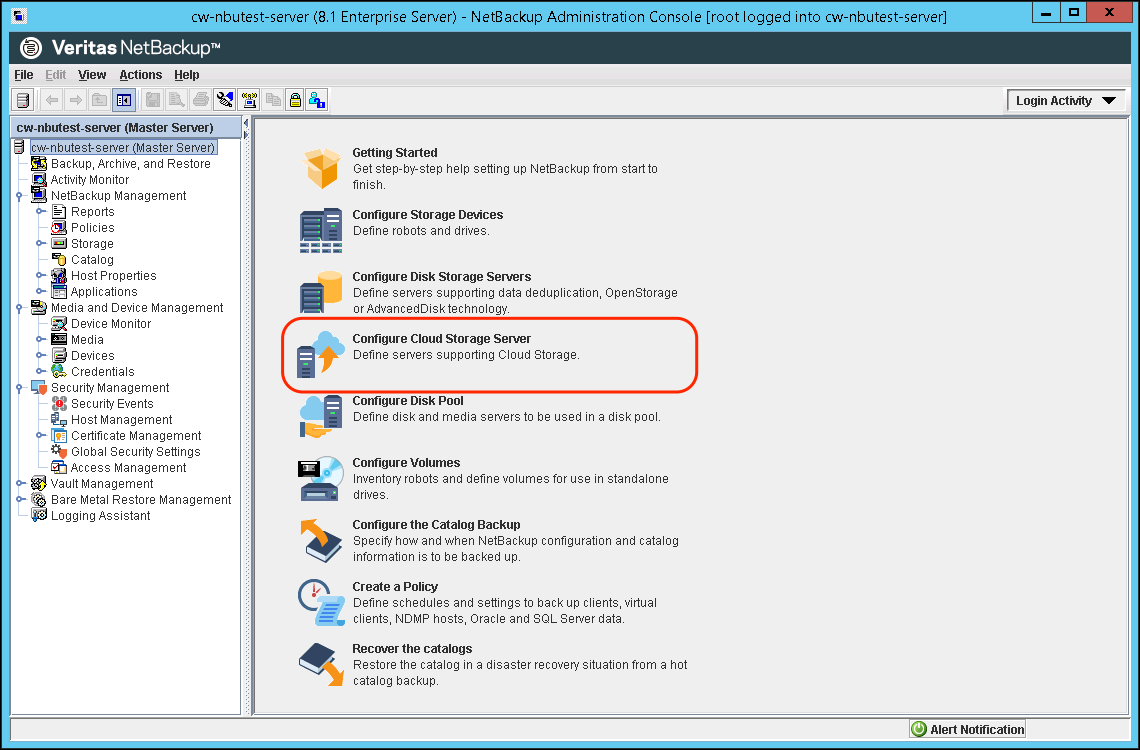Expand the Reports tree node
Viewport: 1140px width, 750px height.
tap(40, 211)
